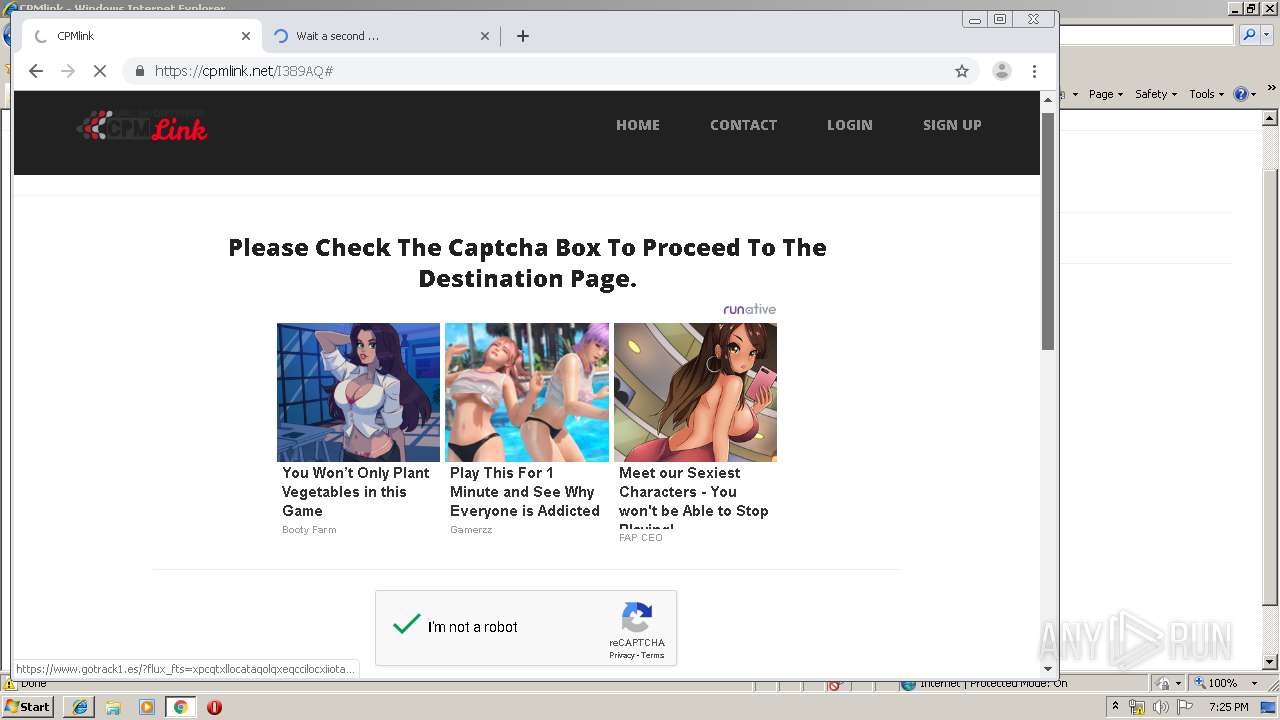
Task: Close the 'Wait a second' tab
Action: 485,36
